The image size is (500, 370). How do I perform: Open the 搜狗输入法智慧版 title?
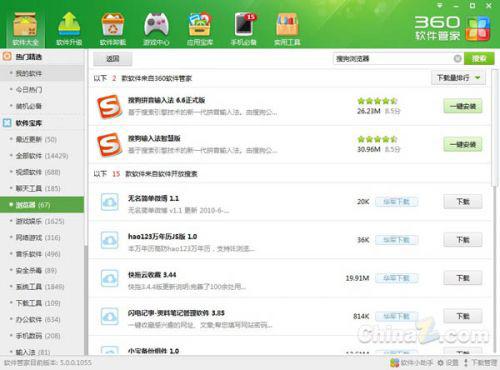154,138
